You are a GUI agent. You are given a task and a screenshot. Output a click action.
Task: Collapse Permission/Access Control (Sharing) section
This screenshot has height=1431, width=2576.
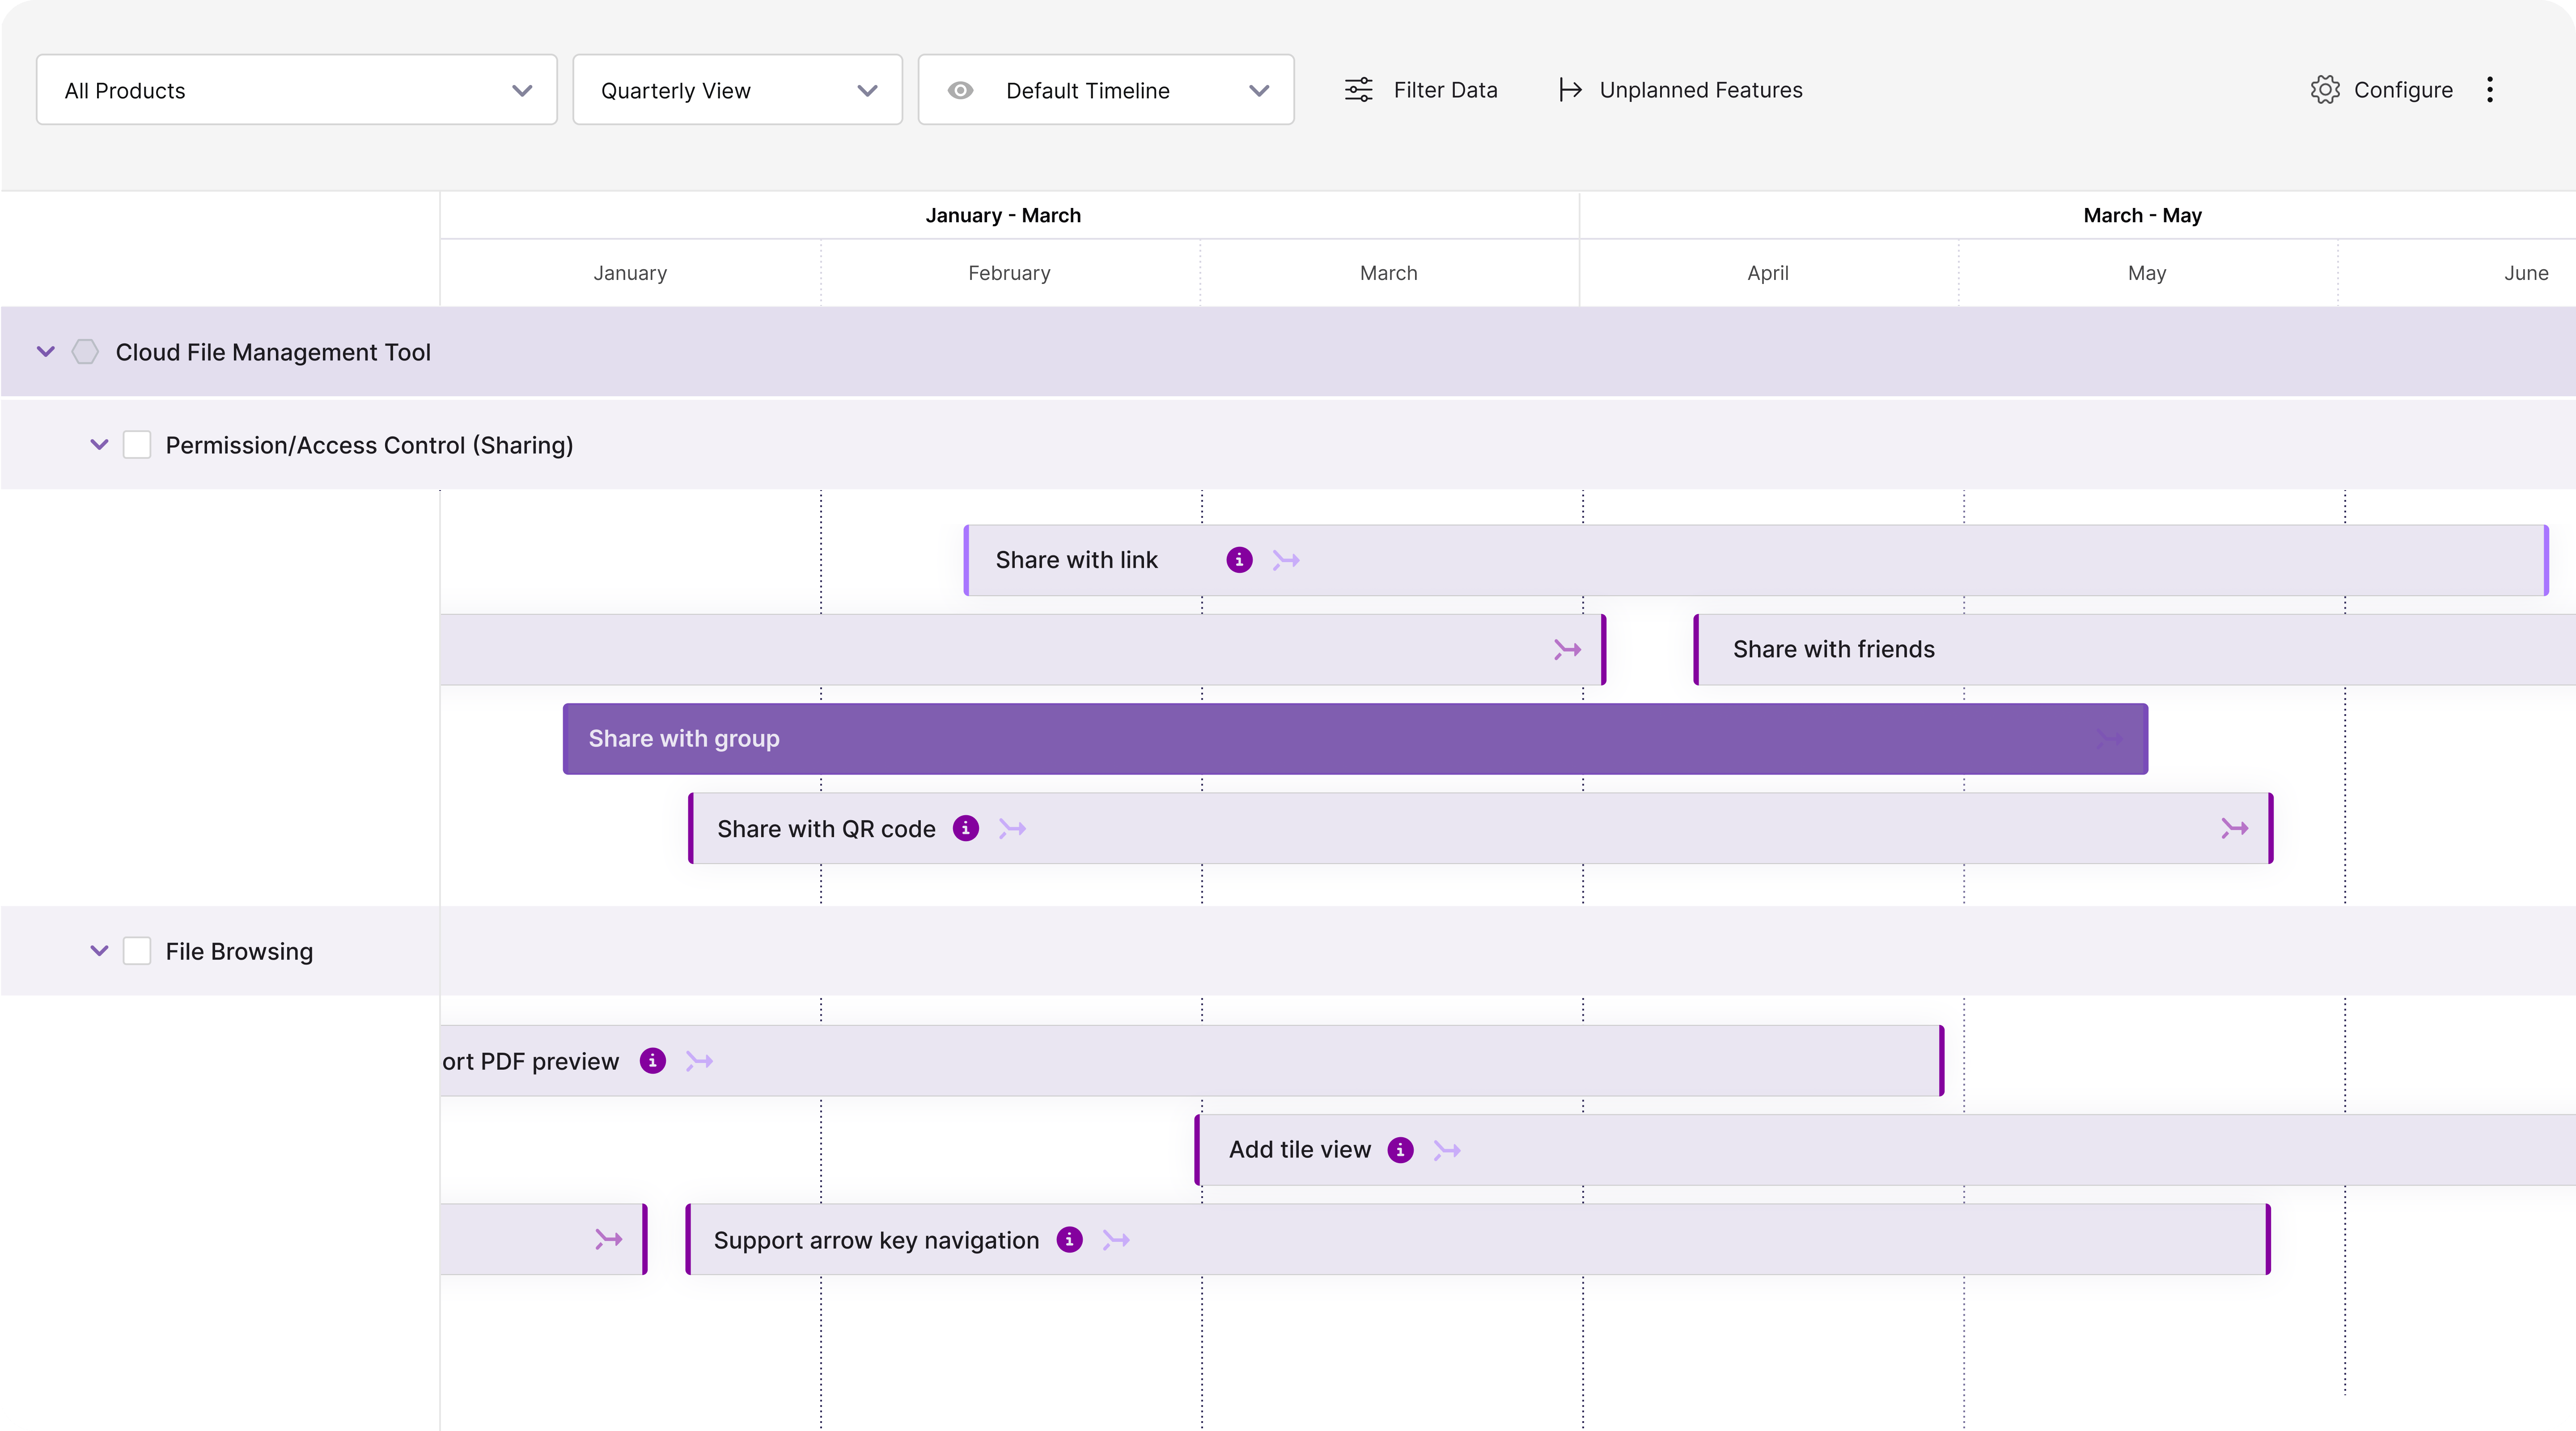(99, 445)
